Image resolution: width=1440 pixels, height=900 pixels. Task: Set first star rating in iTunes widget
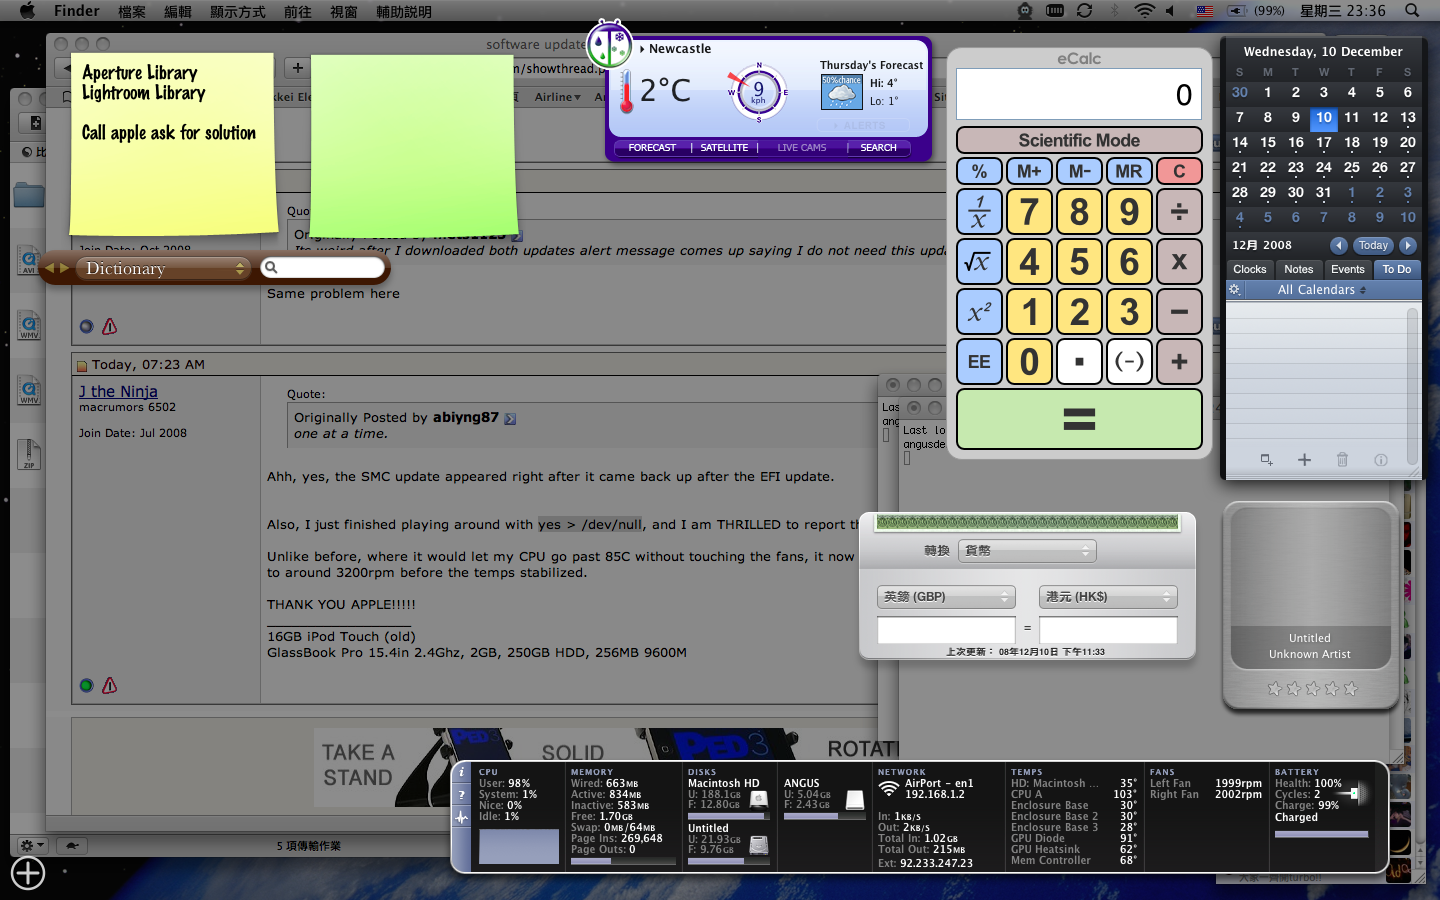(1274, 688)
